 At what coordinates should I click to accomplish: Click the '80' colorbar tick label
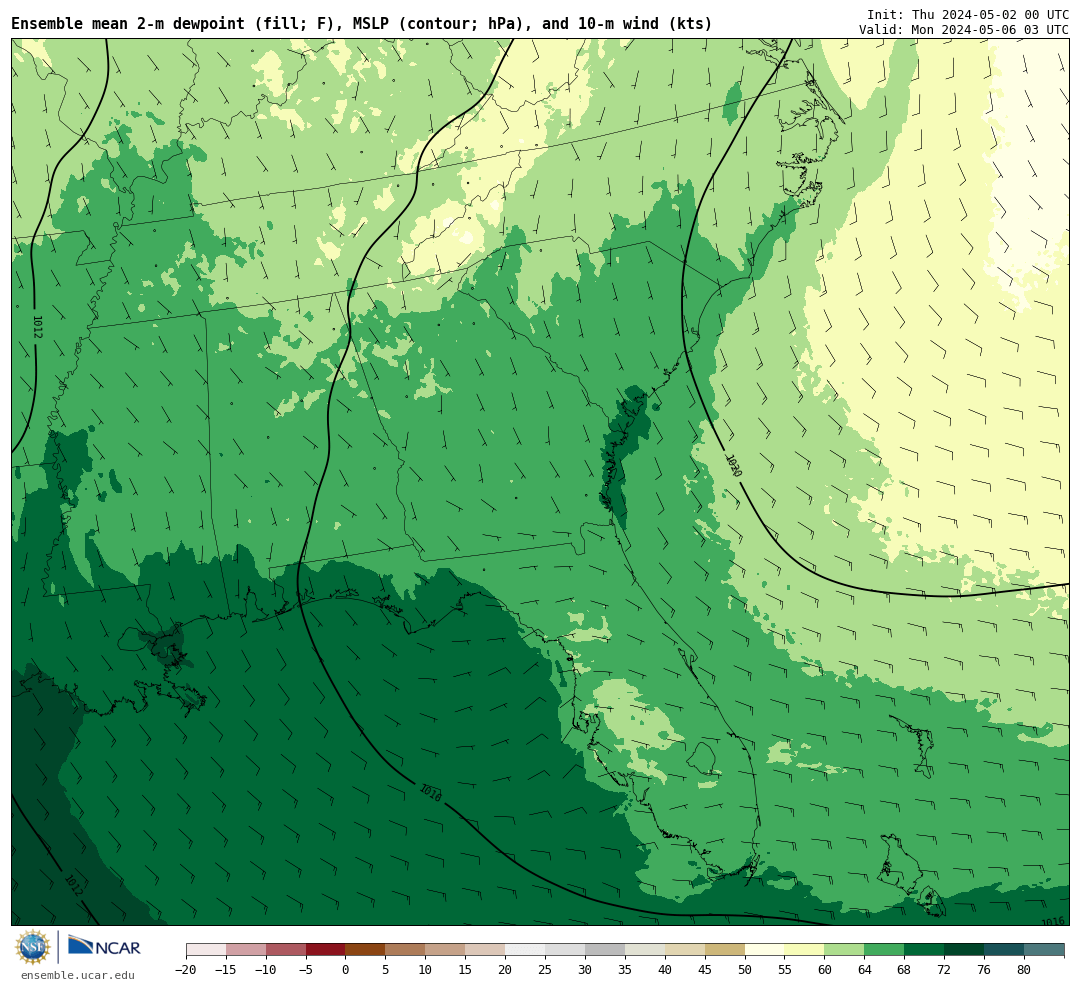[1025, 970]
